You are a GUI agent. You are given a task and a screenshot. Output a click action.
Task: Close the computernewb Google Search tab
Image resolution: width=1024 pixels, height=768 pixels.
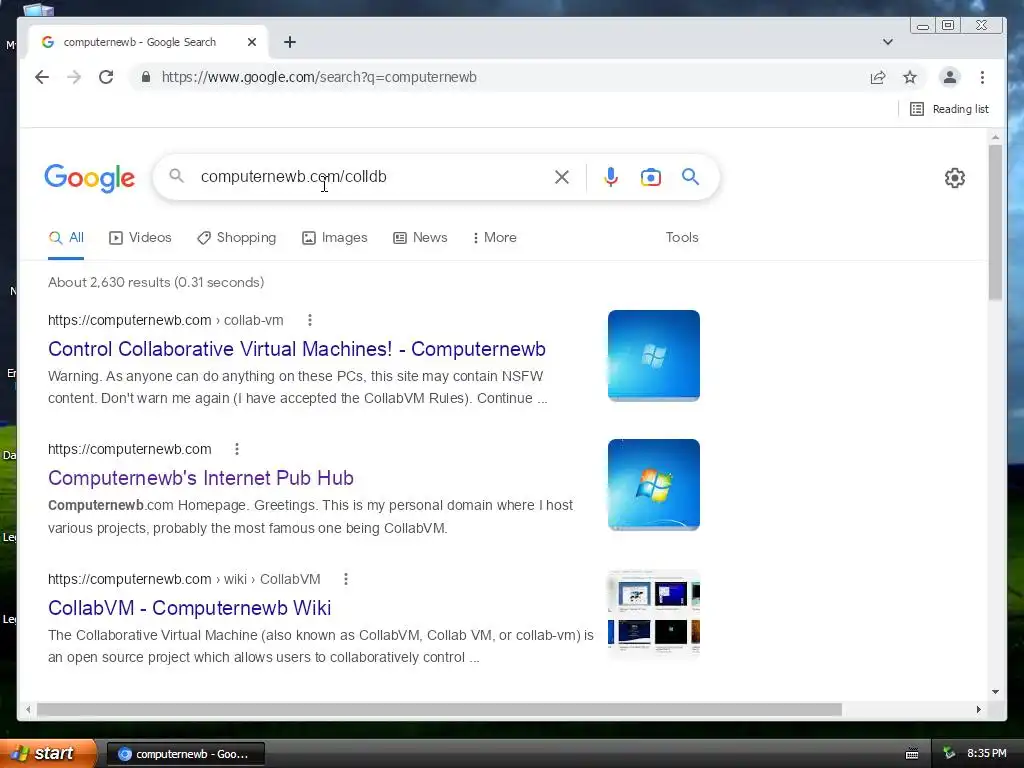(x=252, y=42)
